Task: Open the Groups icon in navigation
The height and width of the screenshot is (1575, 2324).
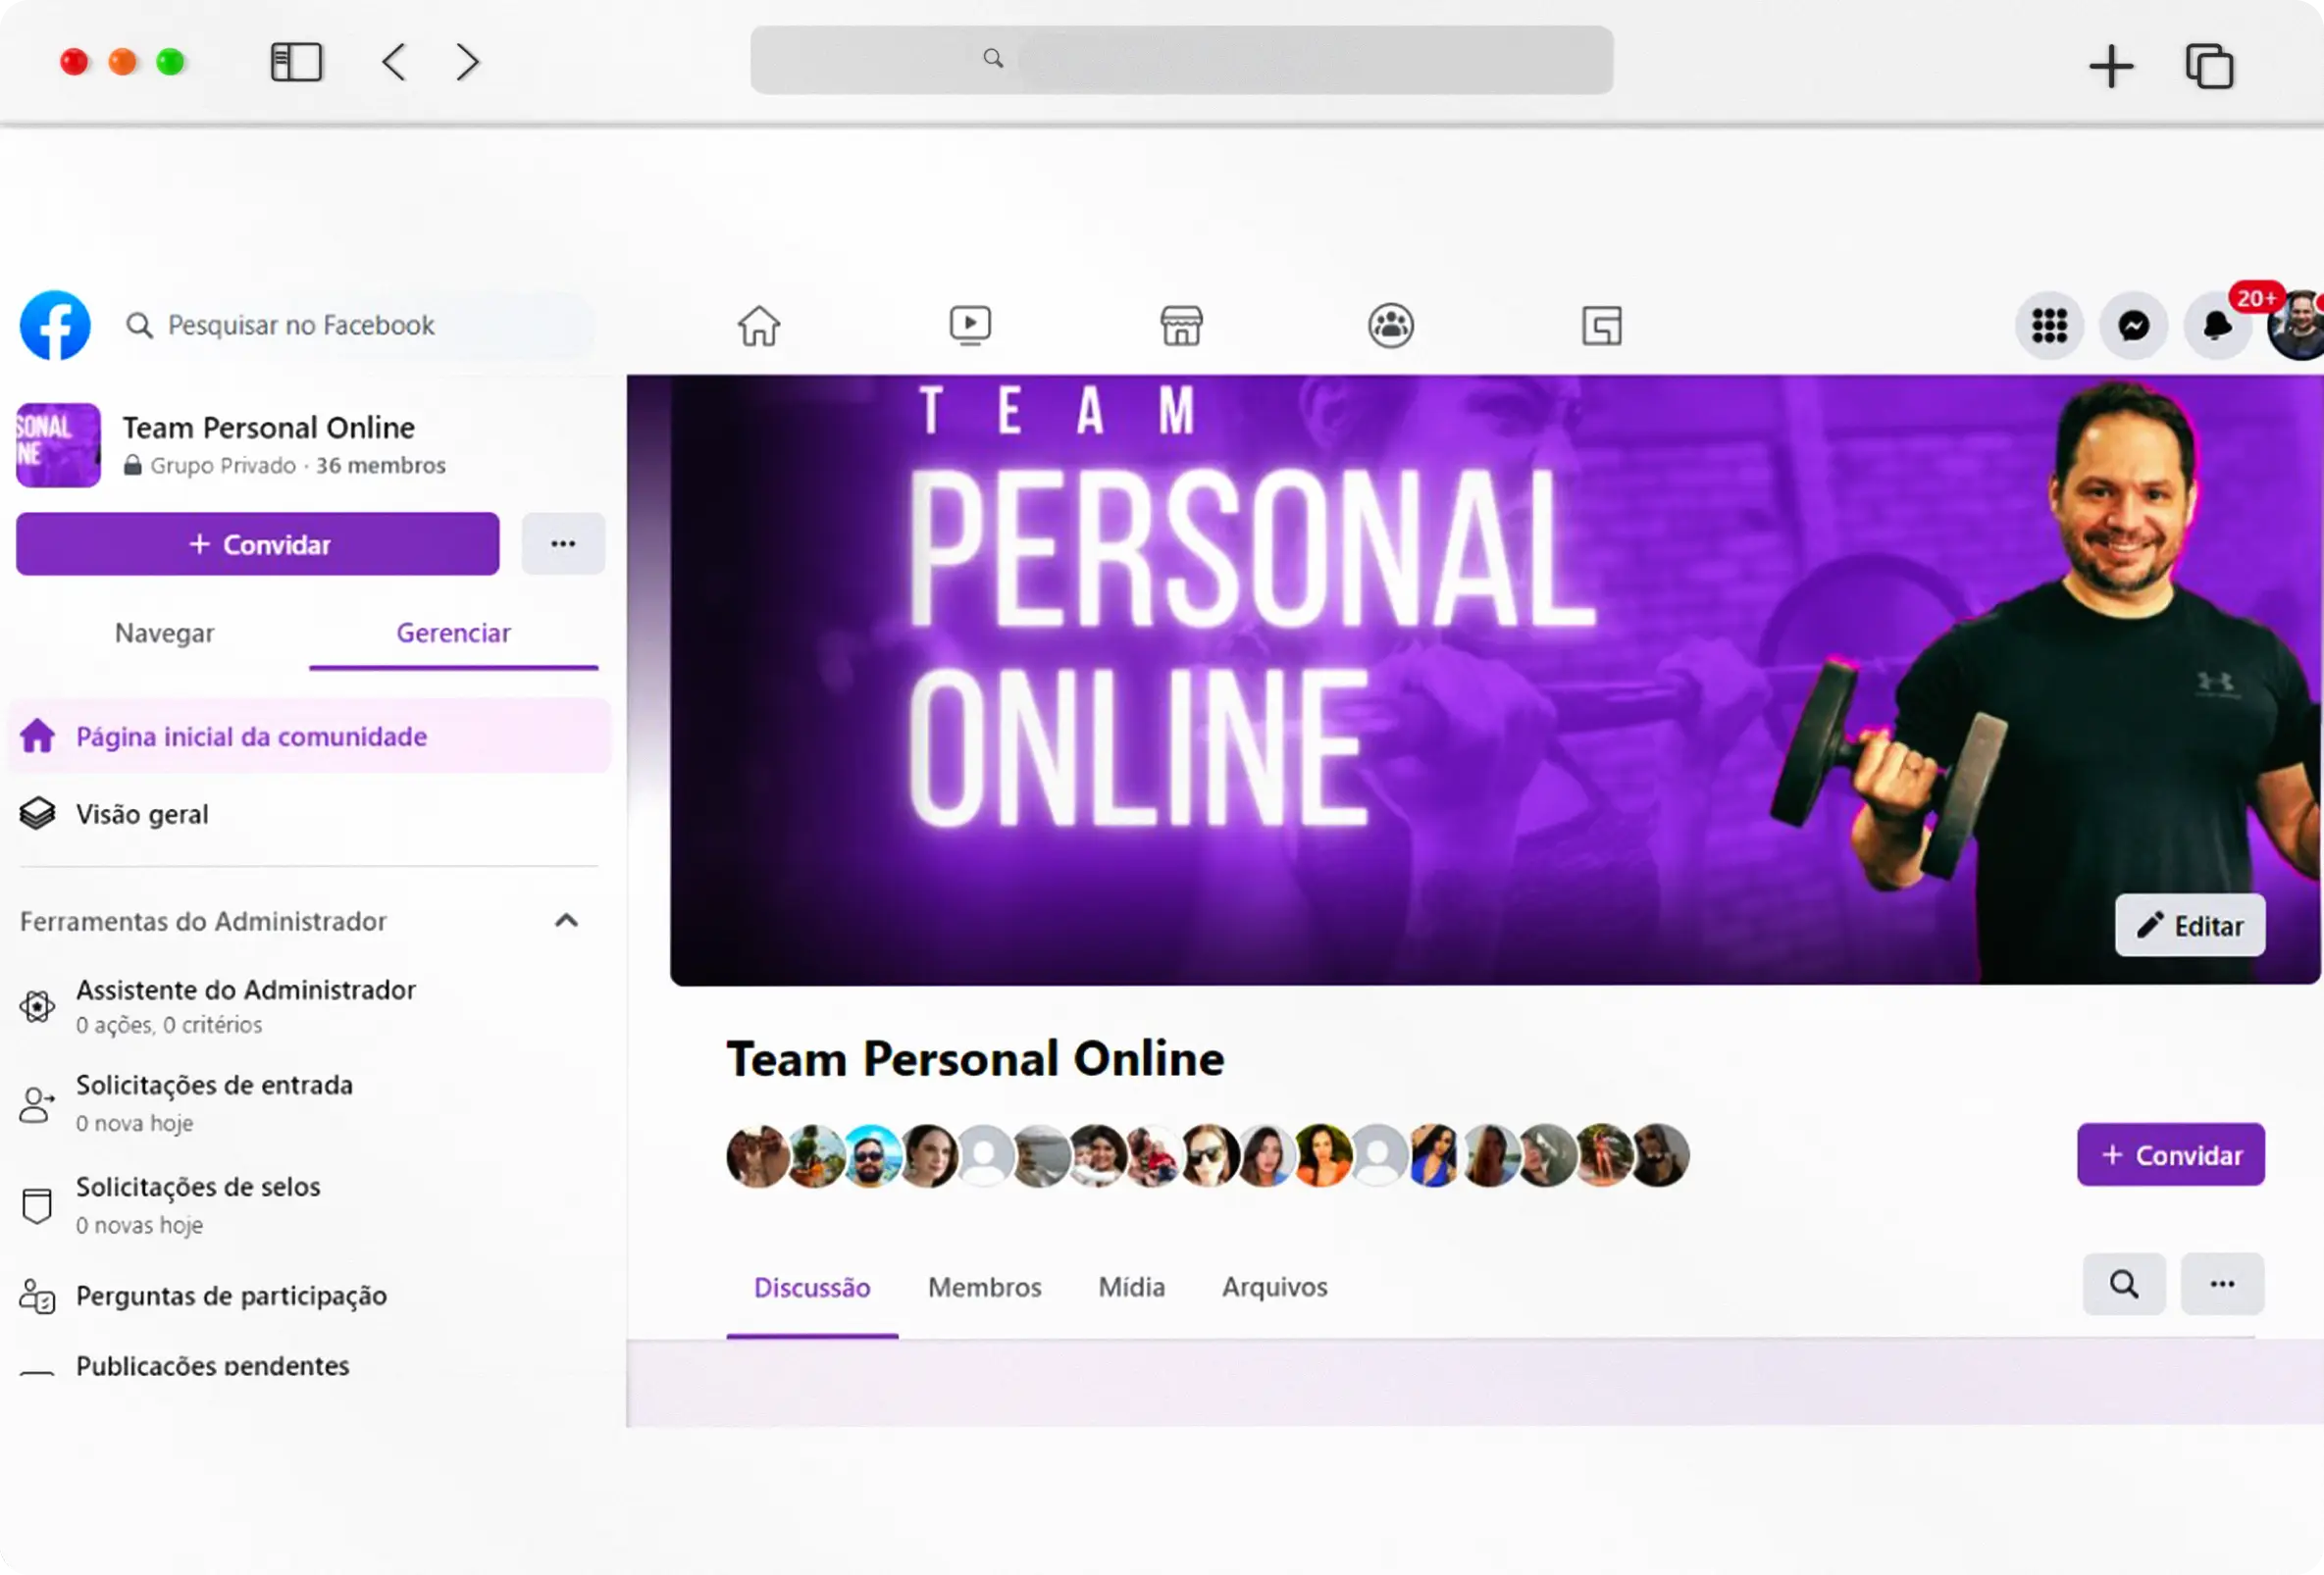Action: click(x=1390, y=325)
